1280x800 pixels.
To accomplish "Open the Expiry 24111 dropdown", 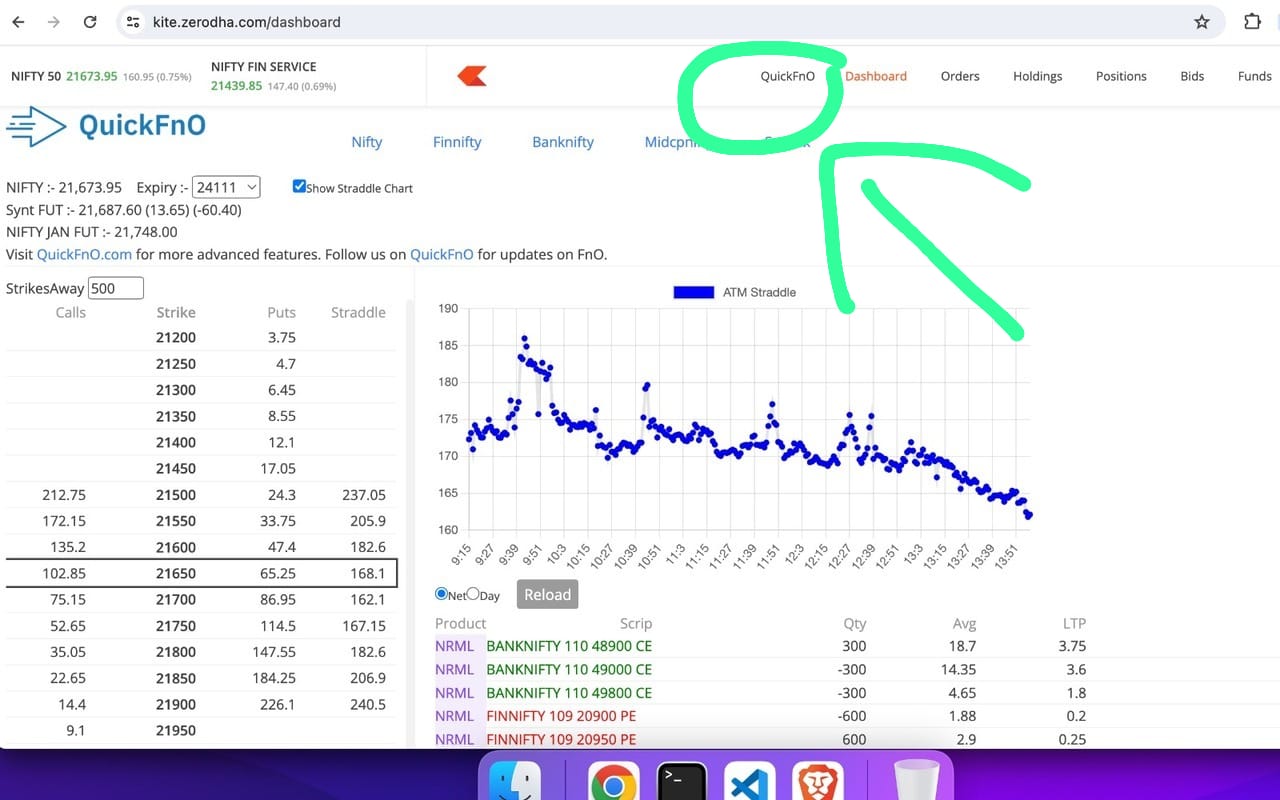I will pos(226,187).
